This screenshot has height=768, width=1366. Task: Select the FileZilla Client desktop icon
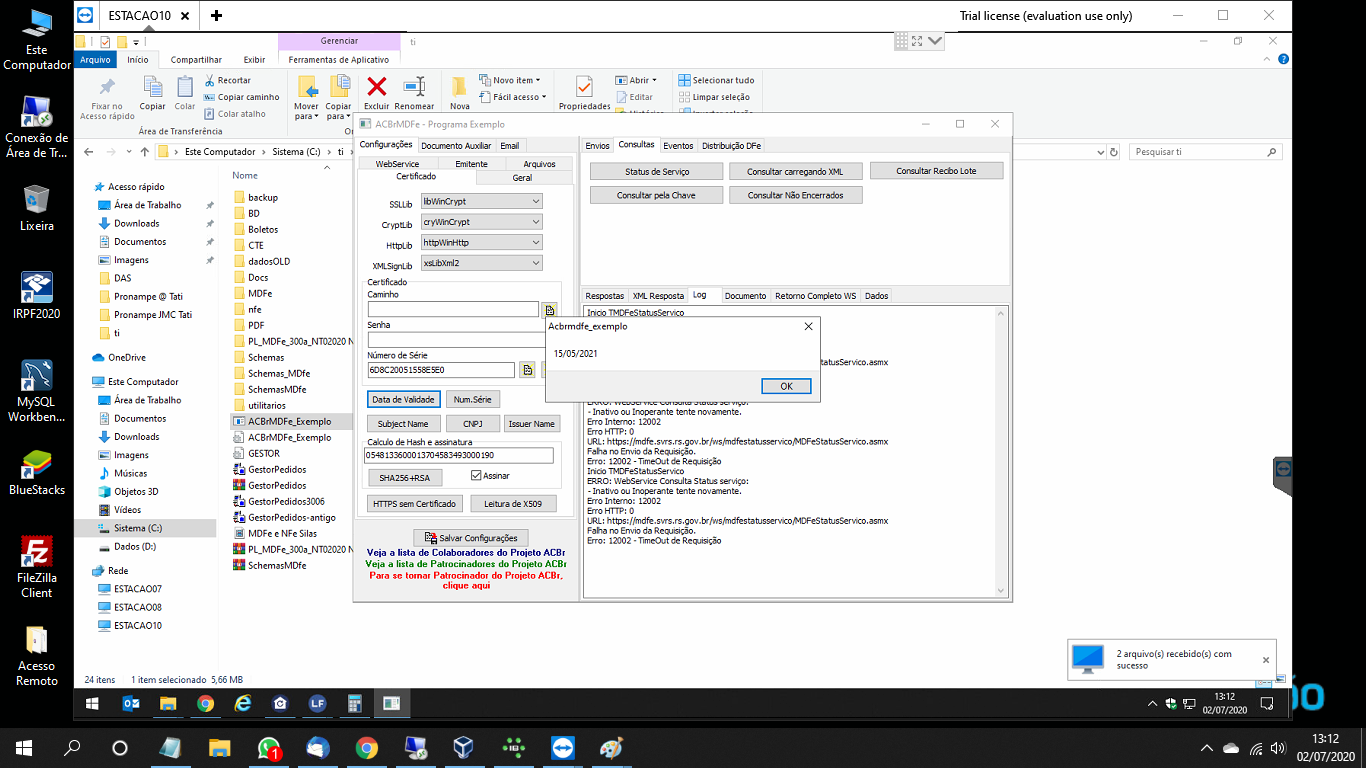[36, 566]
